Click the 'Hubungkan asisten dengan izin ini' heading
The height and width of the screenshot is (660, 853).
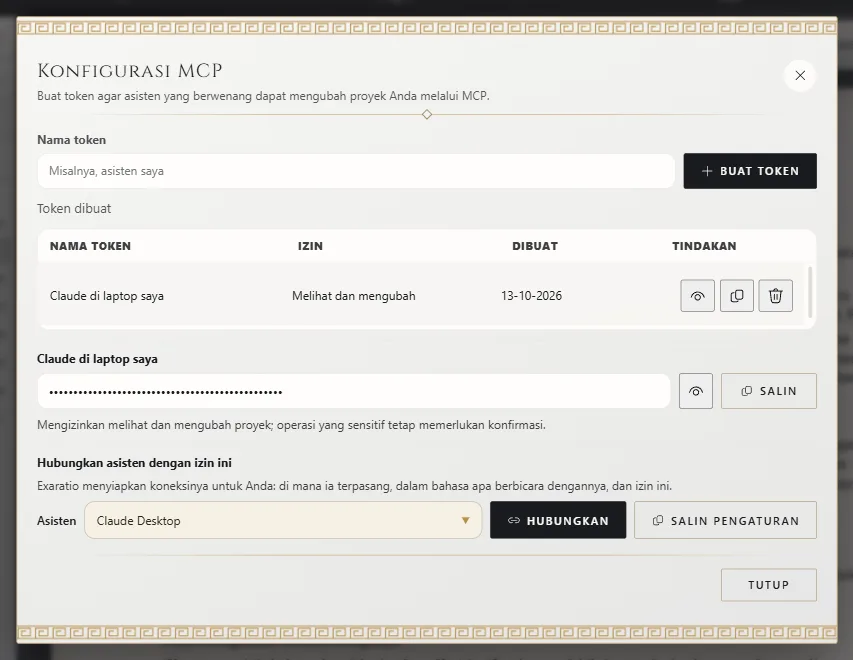[x=134, y=462]
